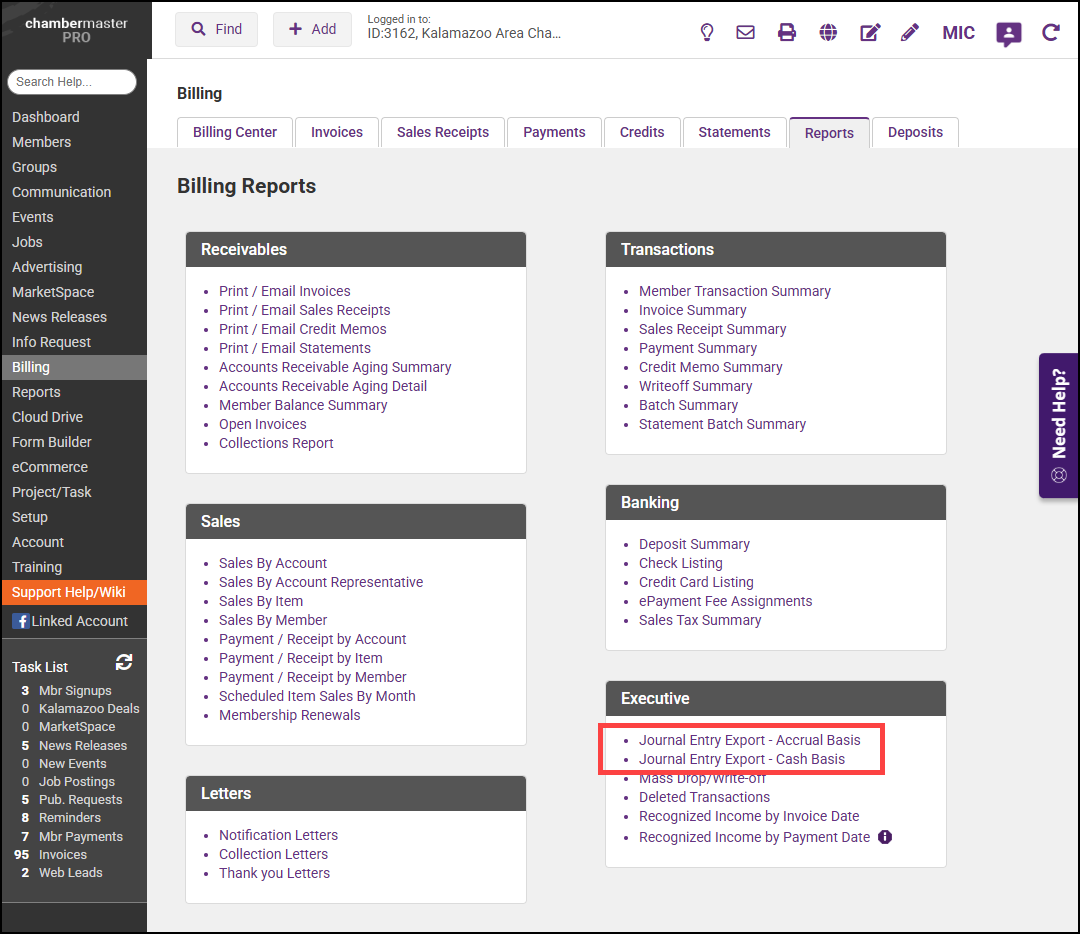
Task: Click info icon beside Recognized Income by Payment Date
Action: [885, 837]
